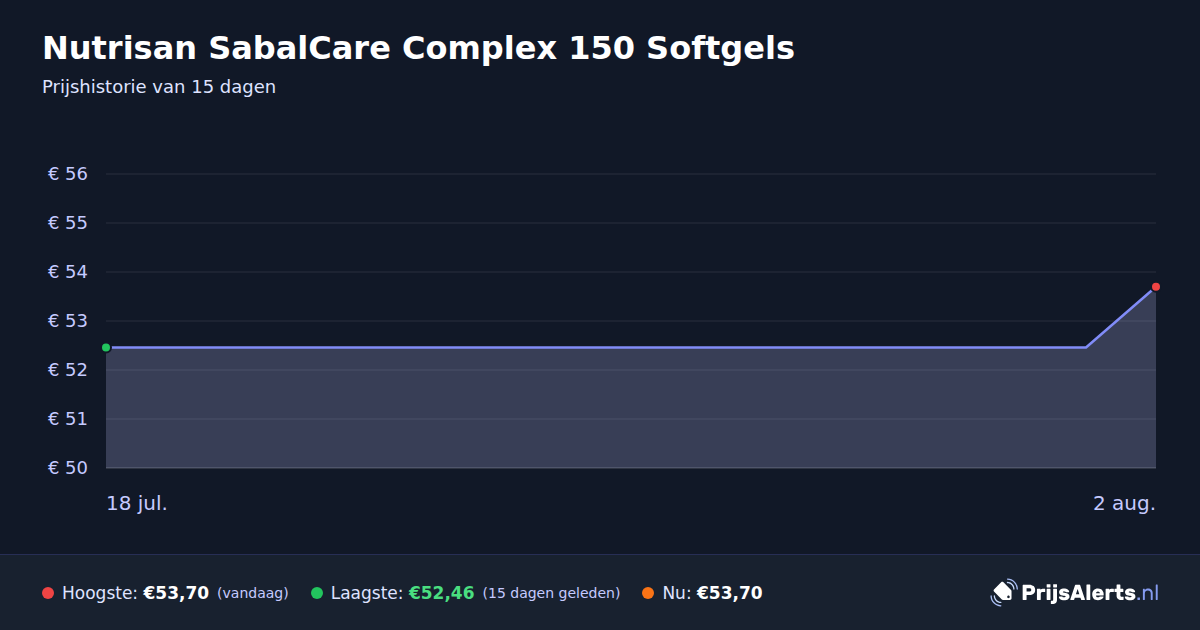Click the € 50 axis label

point(68,468)
